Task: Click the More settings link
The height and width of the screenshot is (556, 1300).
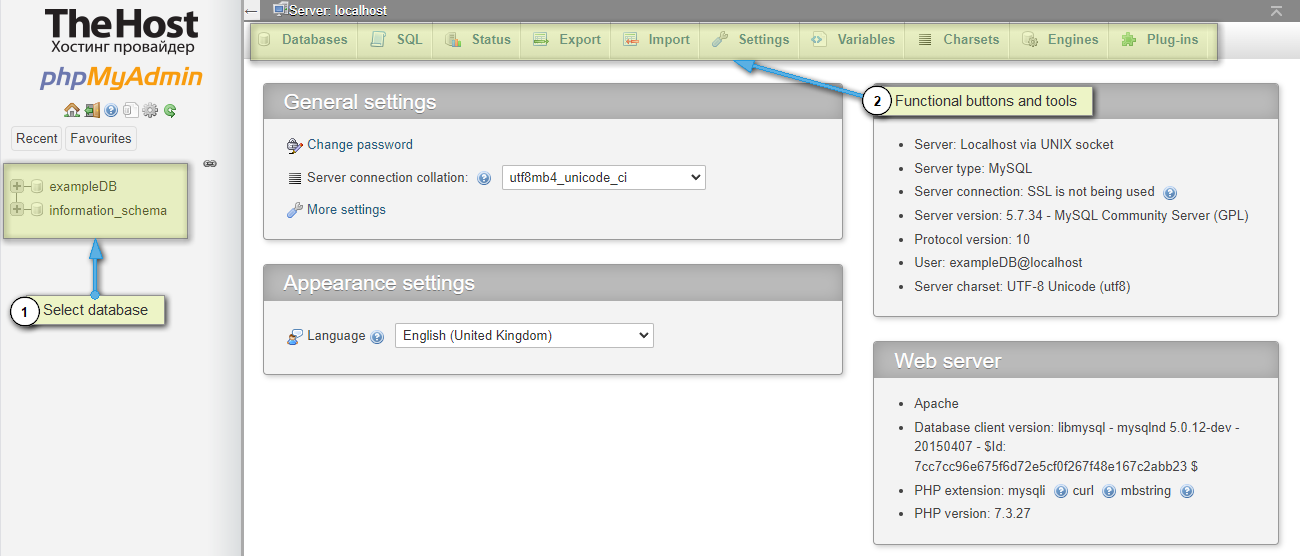Action: pos(346,210)
